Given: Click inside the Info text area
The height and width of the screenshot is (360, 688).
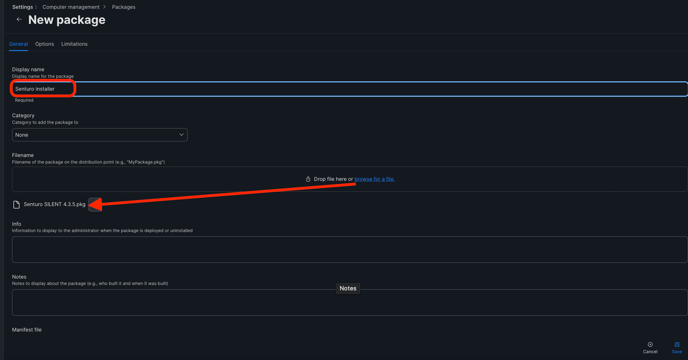Looking at the screenshot, I should pos(349,249).
